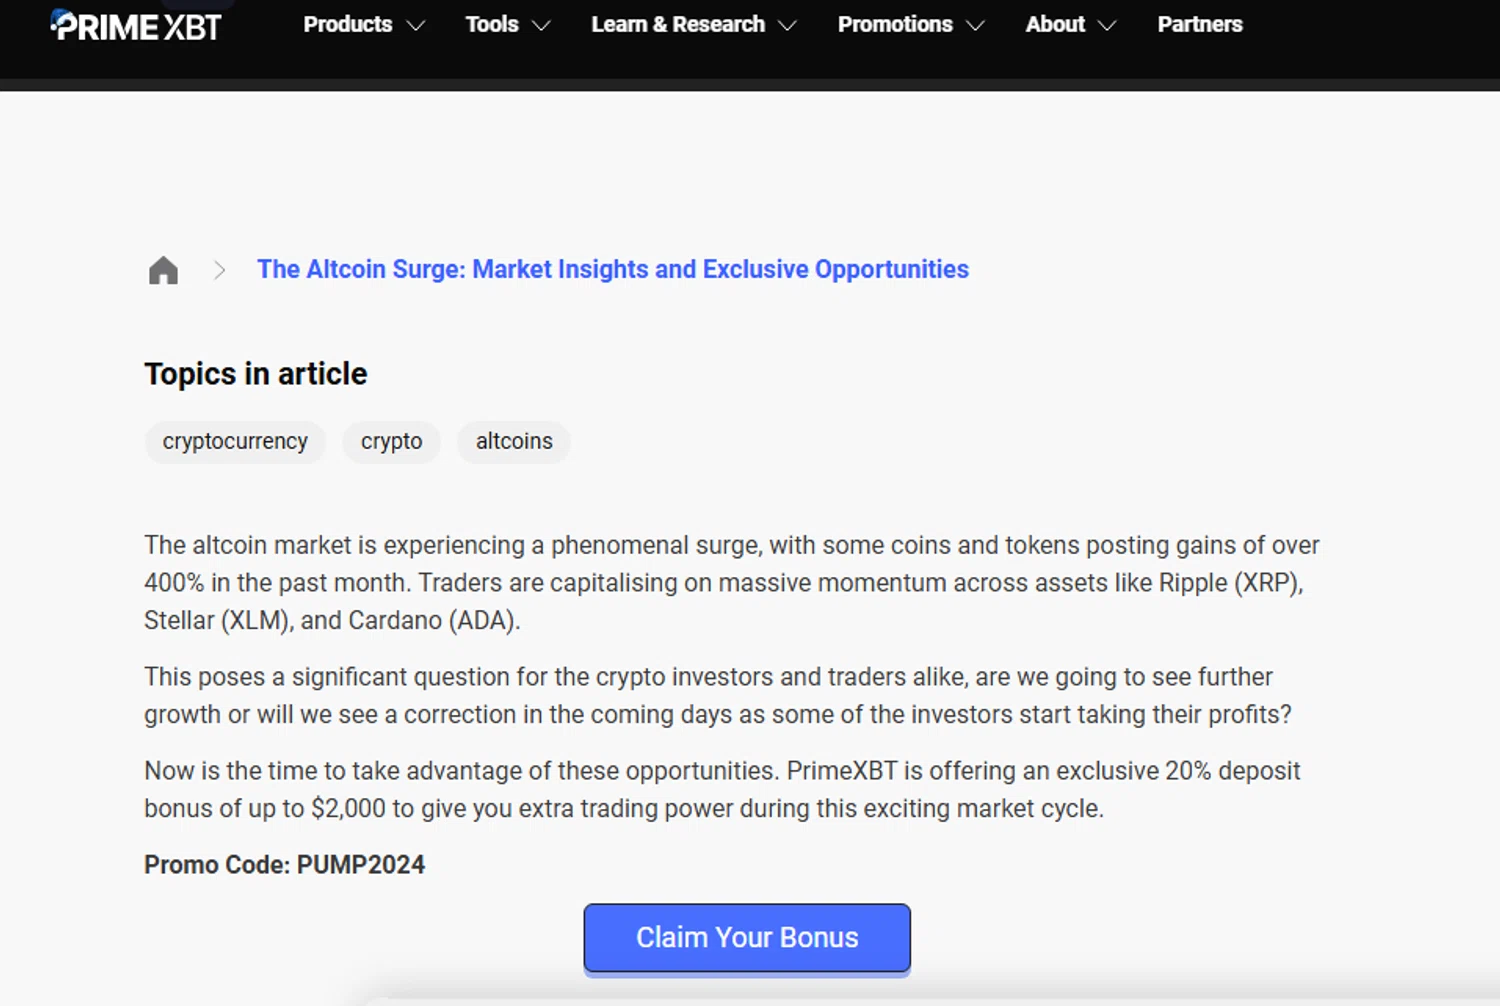Select the crypto topic tag
This screenshot has width=1500, height=1006.
392,441
